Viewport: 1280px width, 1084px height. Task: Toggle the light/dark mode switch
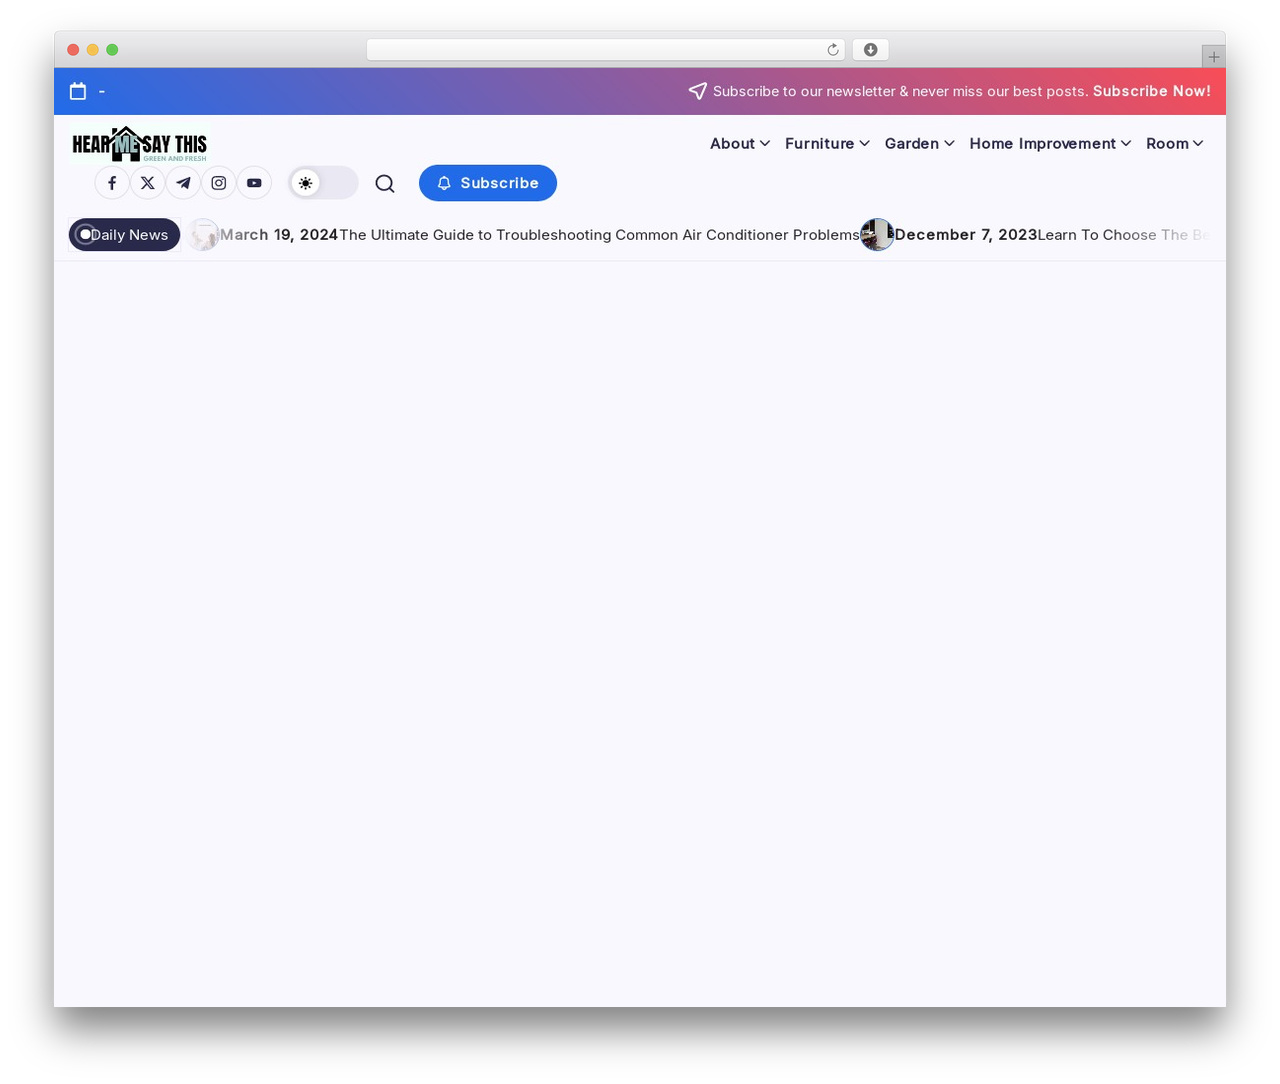323,183
